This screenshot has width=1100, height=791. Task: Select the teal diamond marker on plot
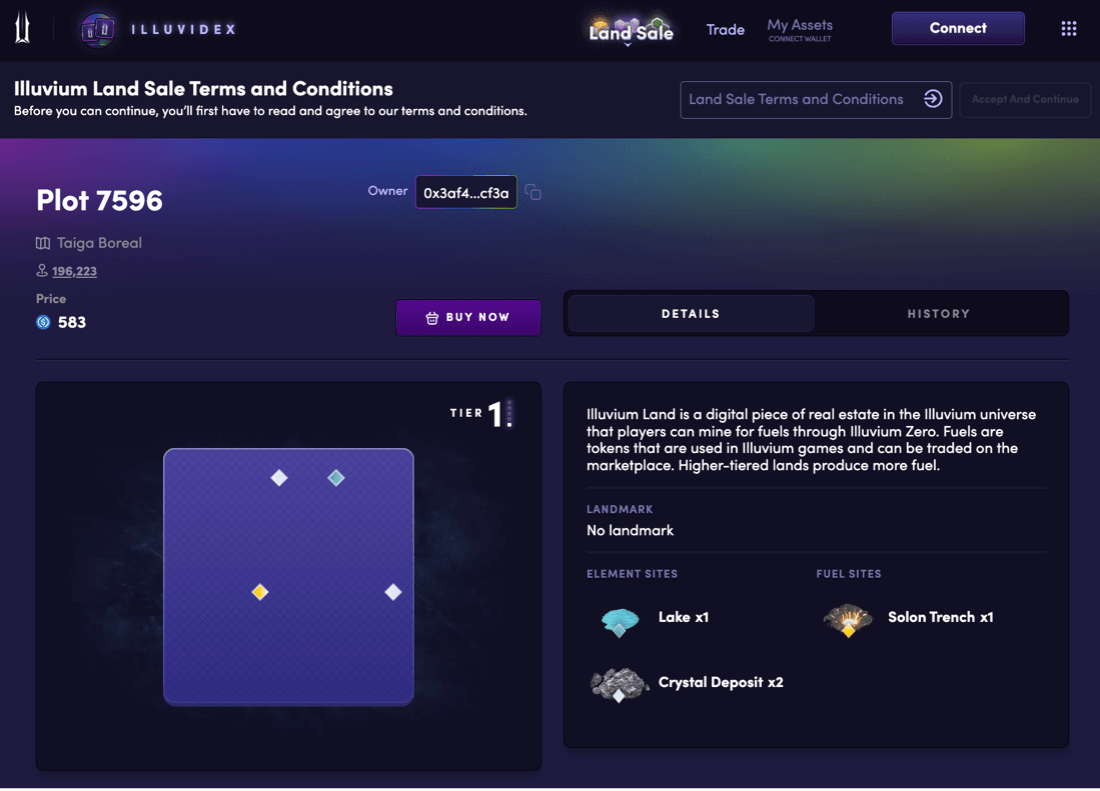pyautogui.click(x=336, y=478)
